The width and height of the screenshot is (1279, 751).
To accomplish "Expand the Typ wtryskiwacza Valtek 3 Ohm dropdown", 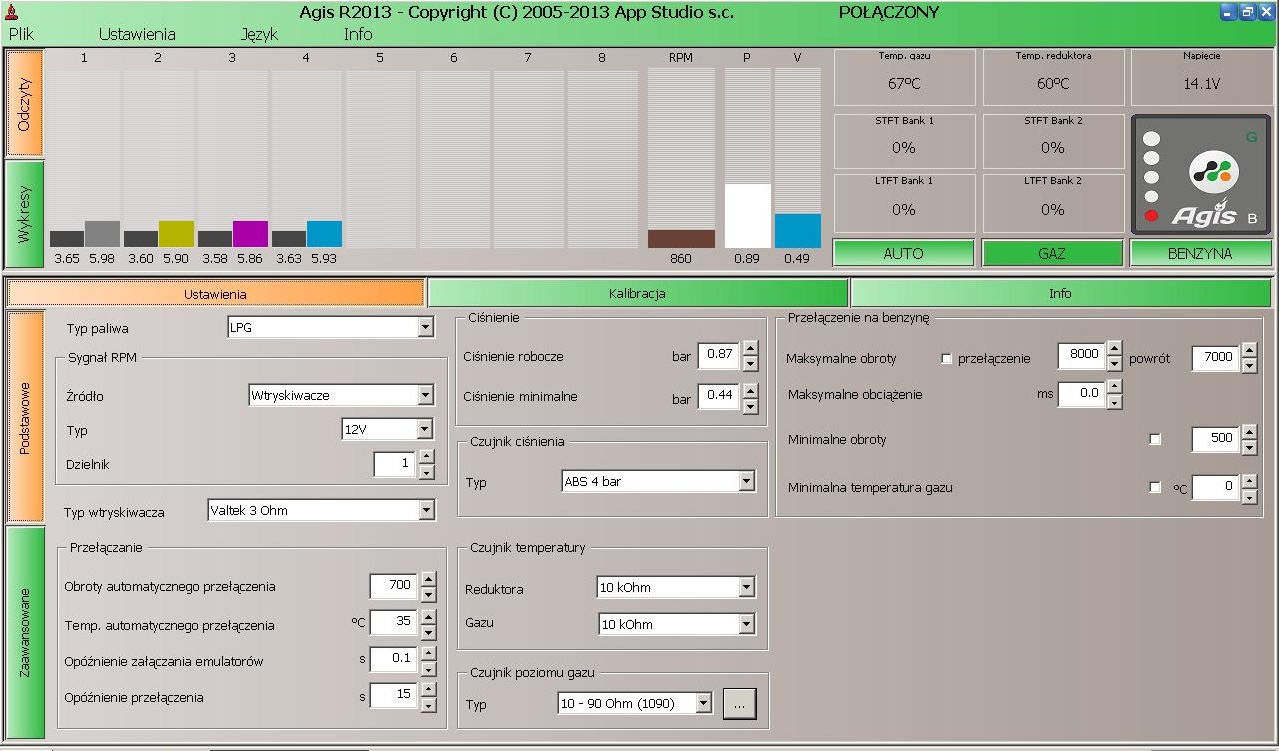I will pos(426,510).
